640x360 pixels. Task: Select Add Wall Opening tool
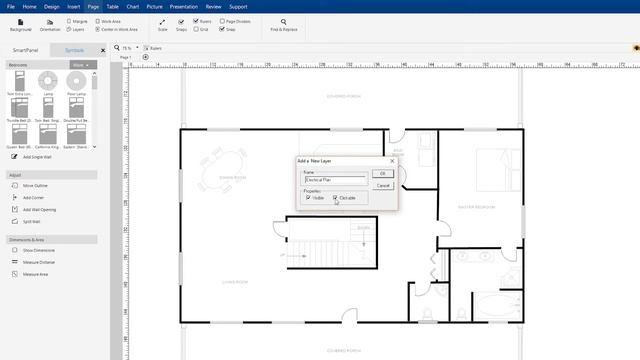point(34,209)
